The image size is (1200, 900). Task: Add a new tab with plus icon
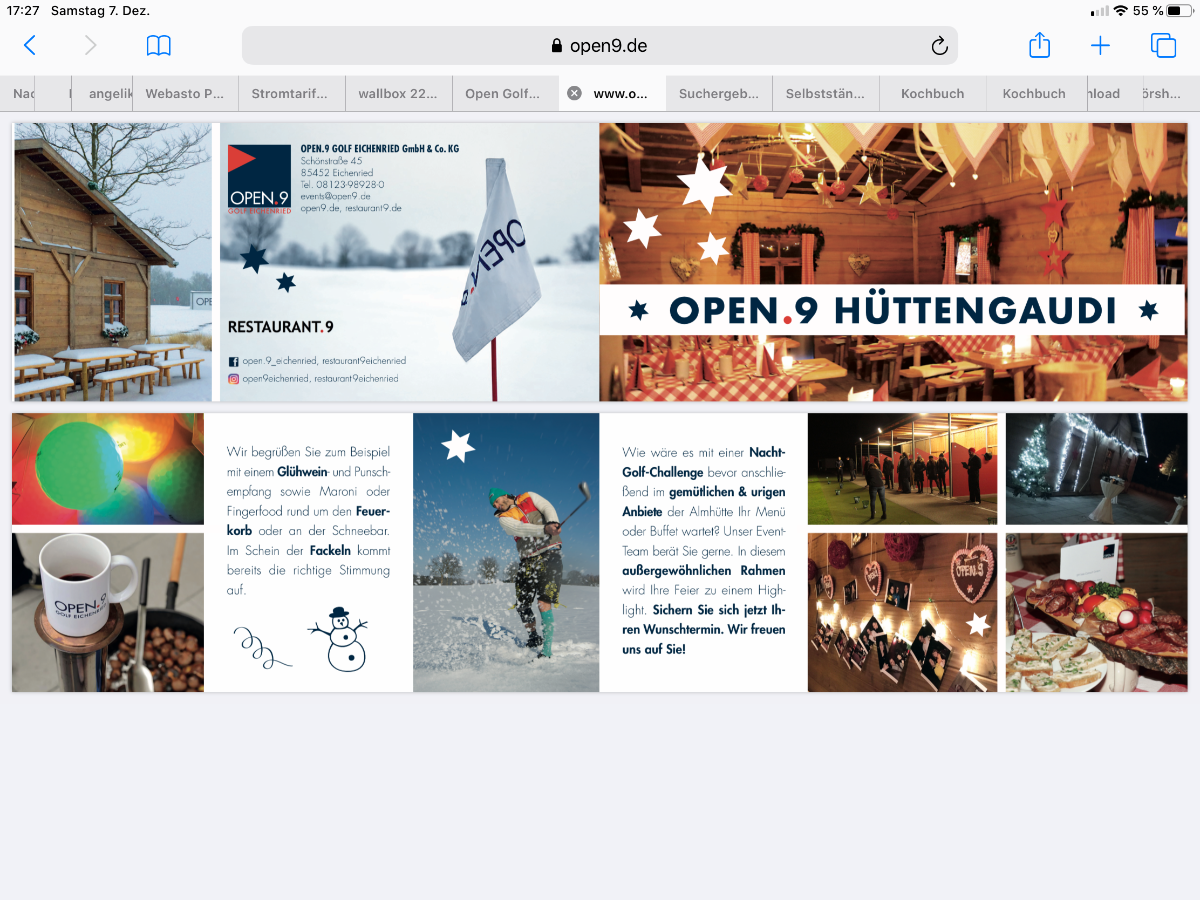tap(1100, 45)
